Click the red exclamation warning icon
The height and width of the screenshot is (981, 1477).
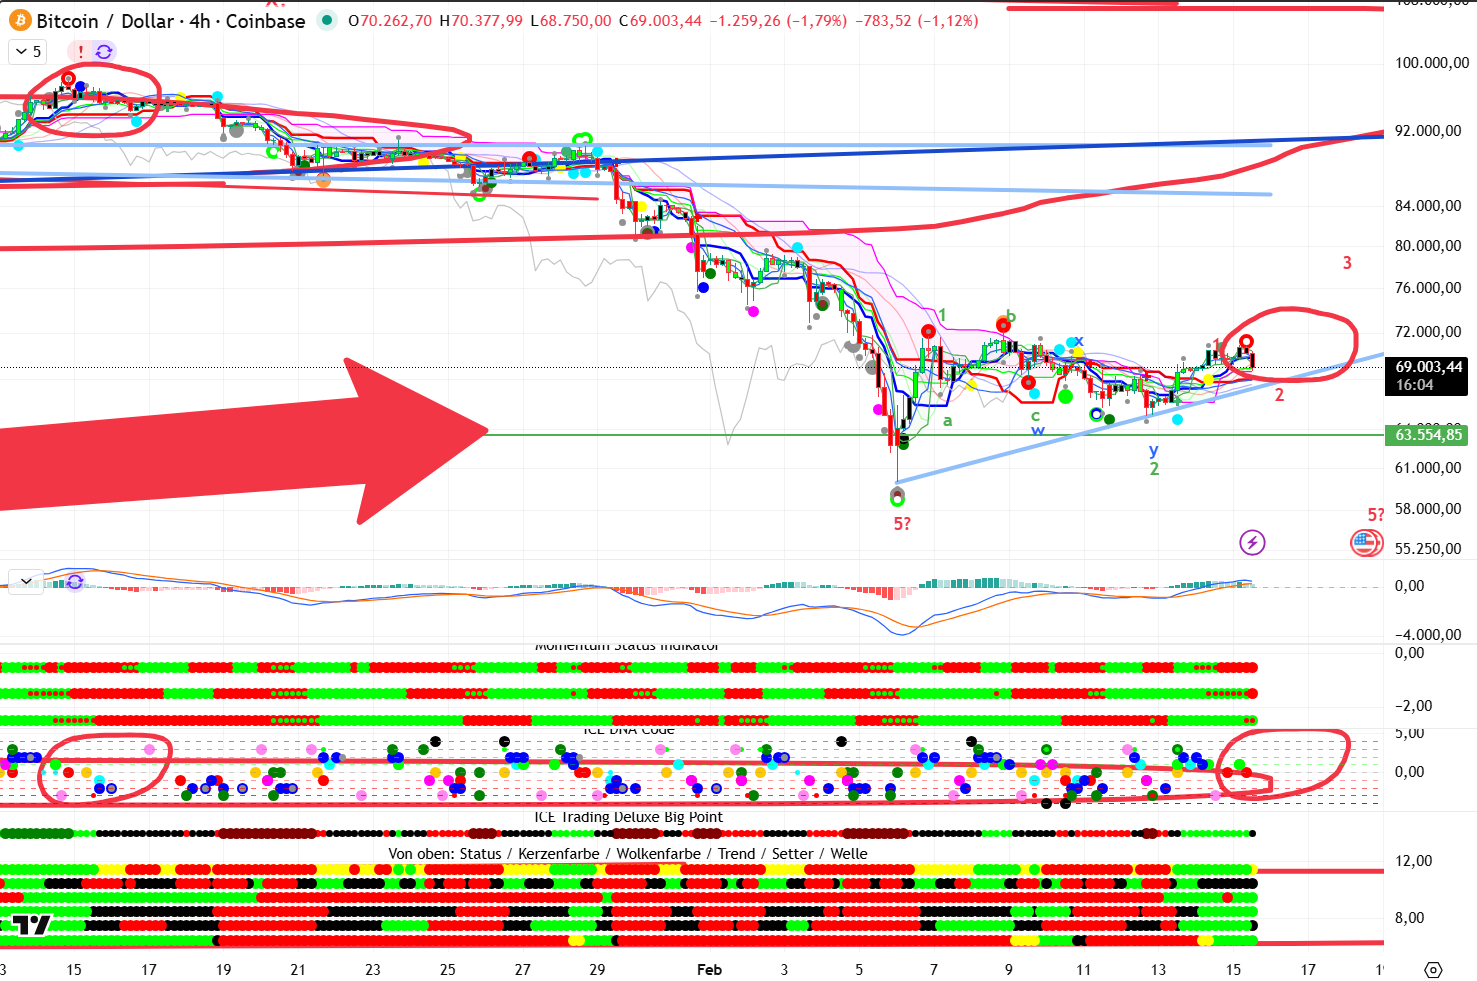81,52
